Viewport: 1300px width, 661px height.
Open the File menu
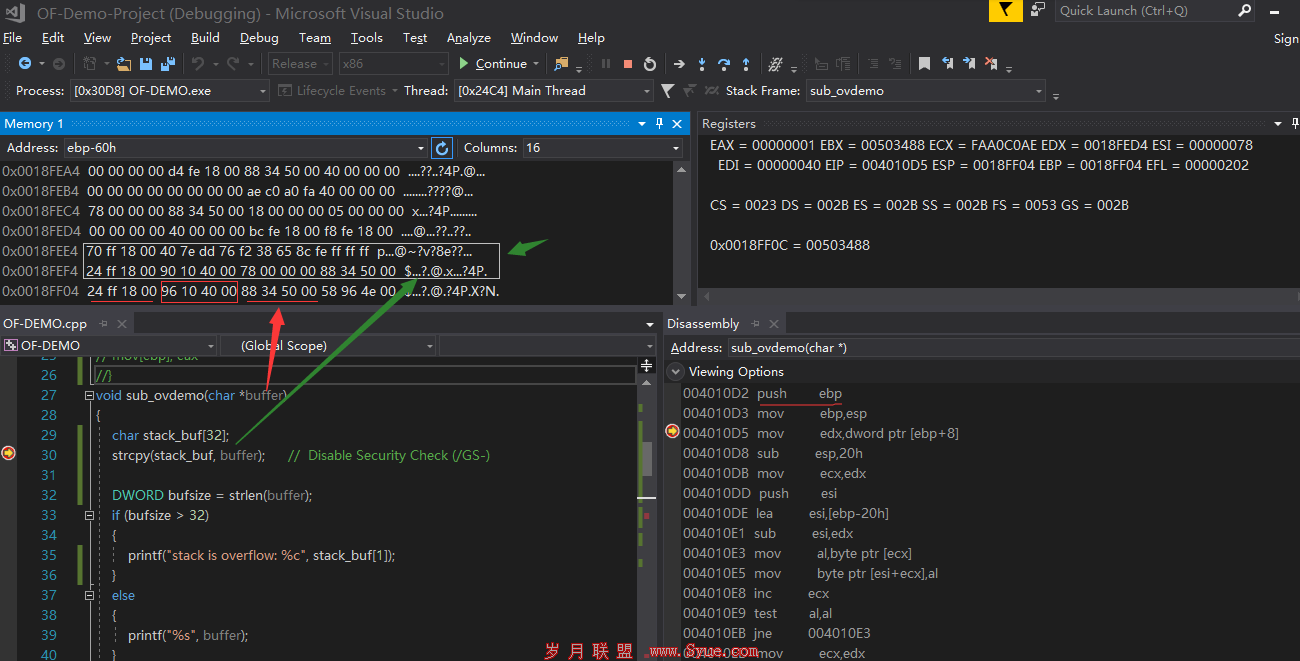(12, 38)
